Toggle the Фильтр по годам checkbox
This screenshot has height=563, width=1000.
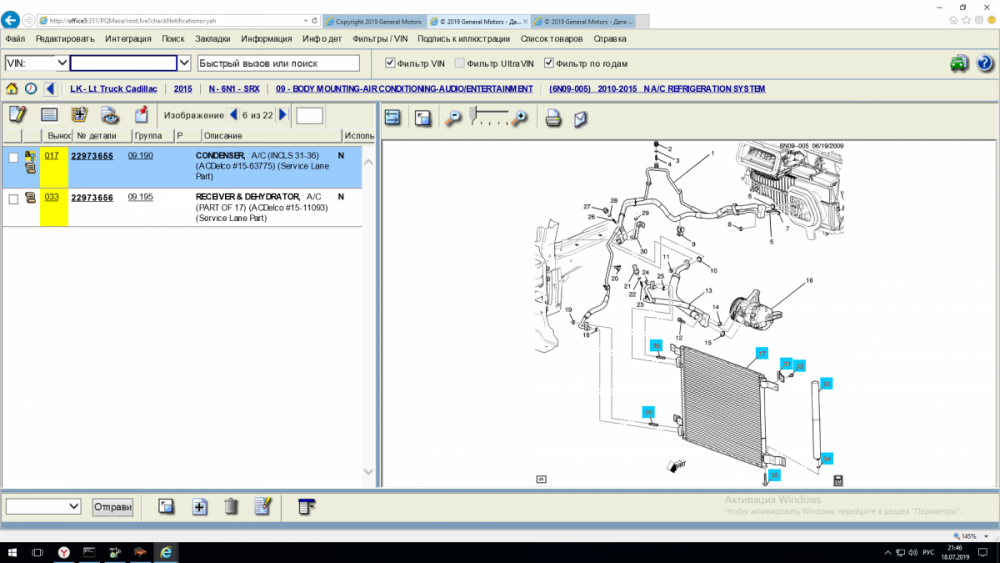549,63
